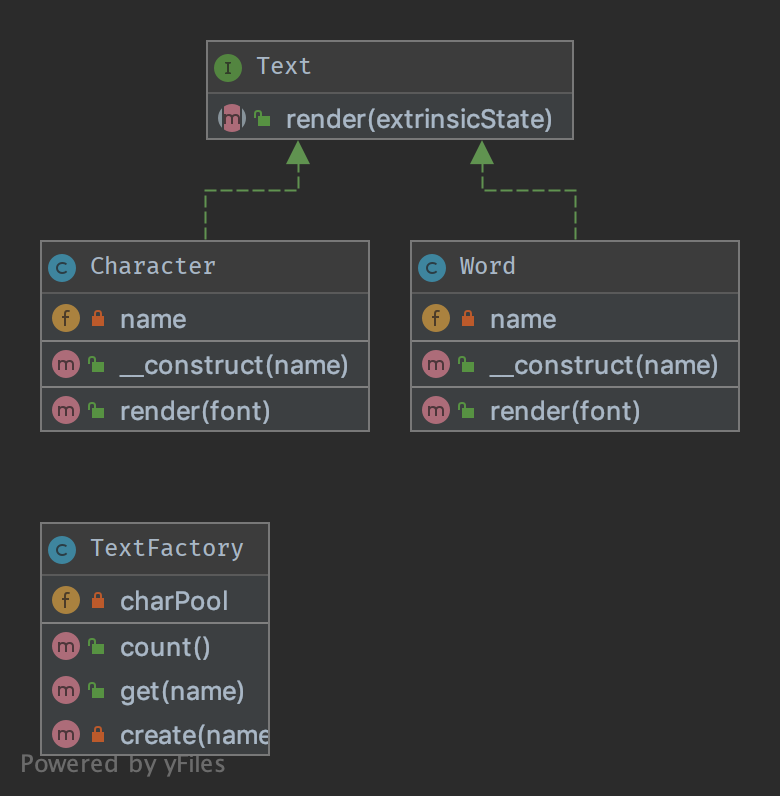Viewport: 780px width, 796px height.
Task: Click the public icon for count()
Action: pyautogui.click(x=96, y=646)
